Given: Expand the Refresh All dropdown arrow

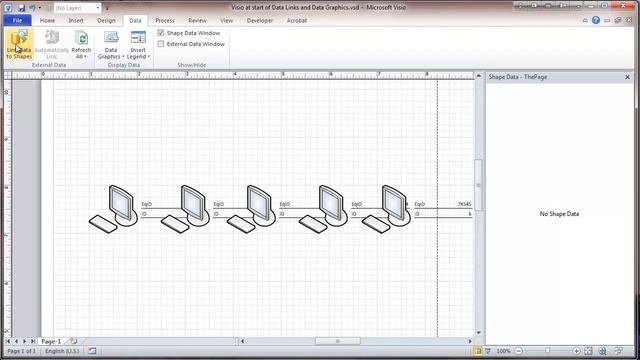Looking at the screenshot, I should tap(85, 57).
